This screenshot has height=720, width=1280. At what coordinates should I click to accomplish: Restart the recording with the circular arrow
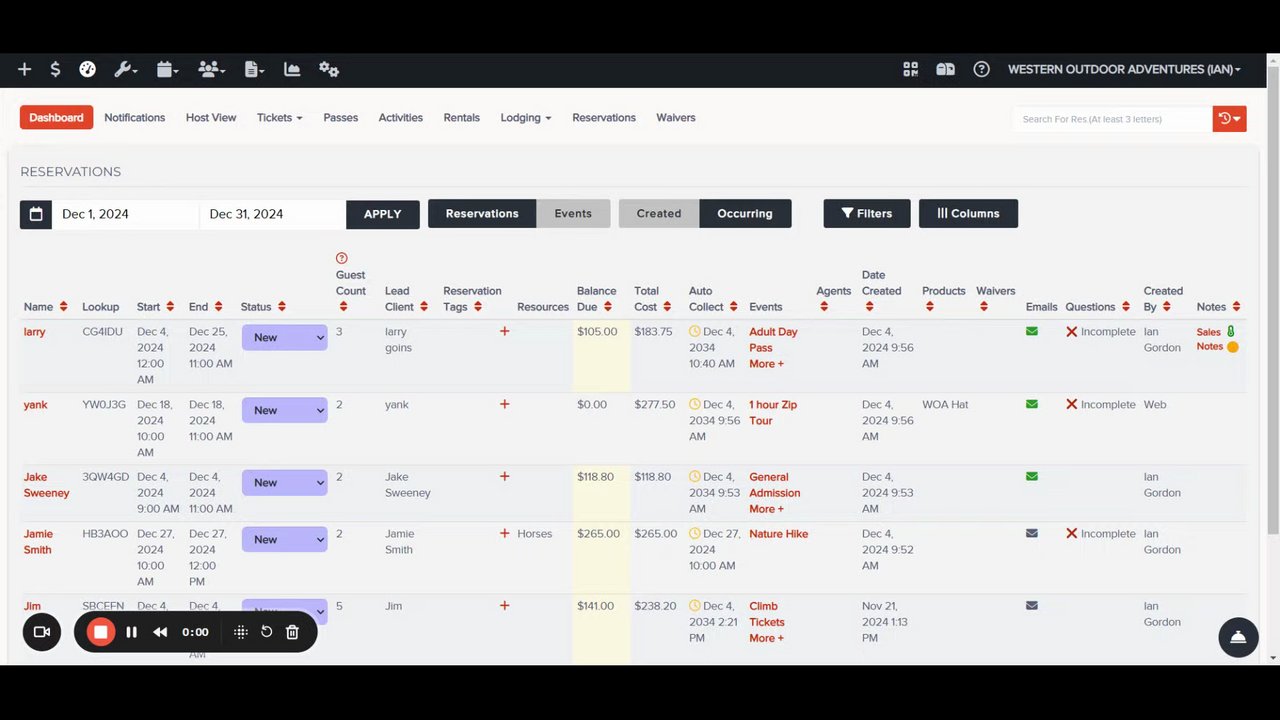(267, 632)
